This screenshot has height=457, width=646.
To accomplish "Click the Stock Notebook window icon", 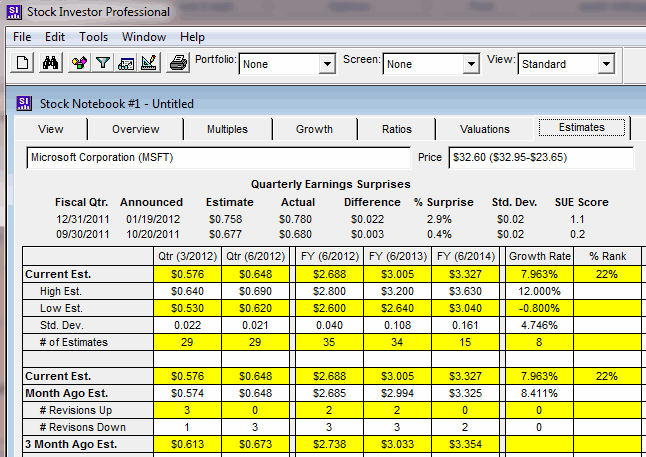I will [25, 103].
